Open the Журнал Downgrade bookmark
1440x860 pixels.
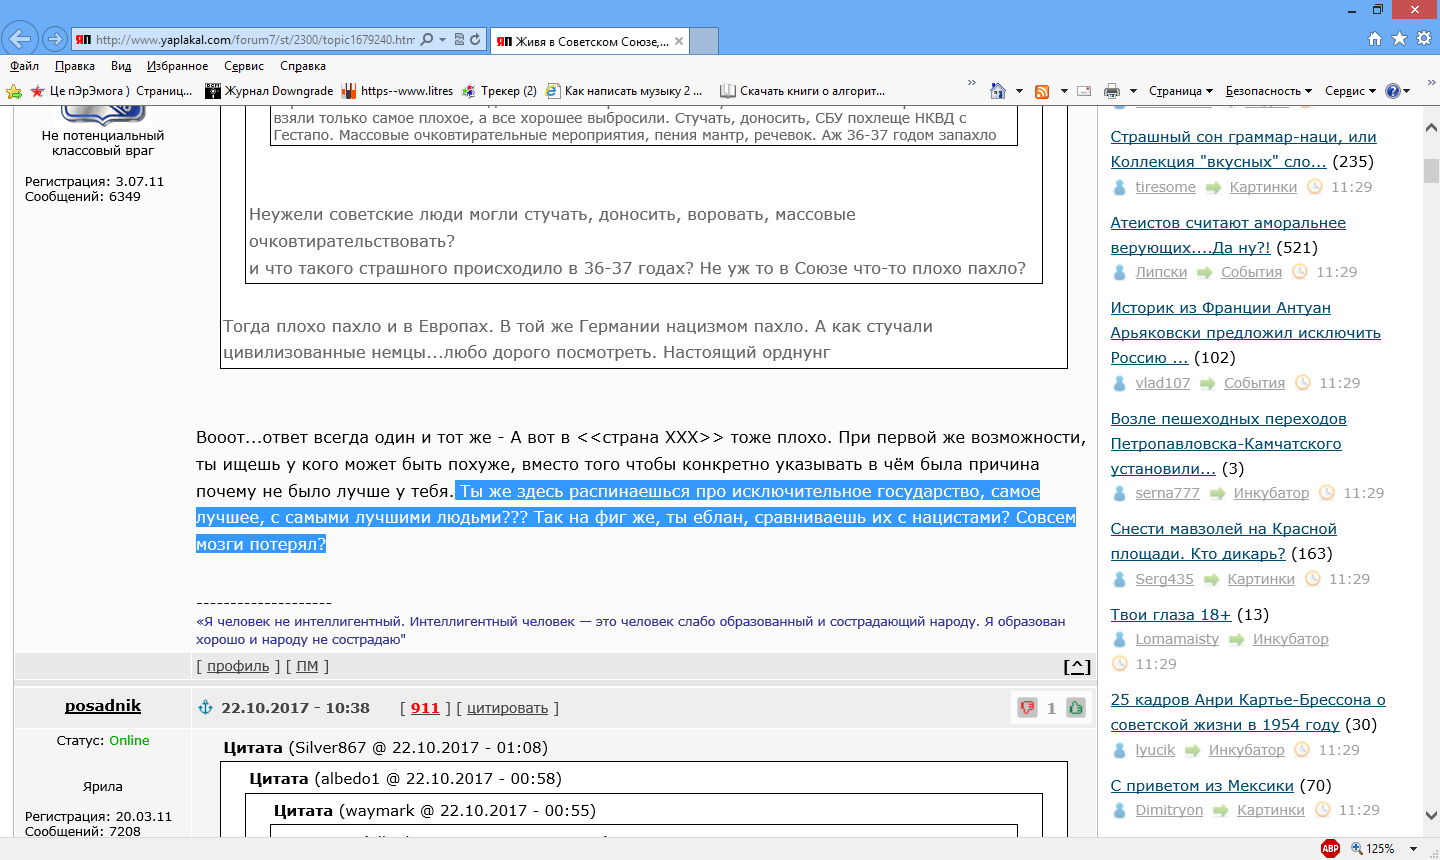pos(269,91)
